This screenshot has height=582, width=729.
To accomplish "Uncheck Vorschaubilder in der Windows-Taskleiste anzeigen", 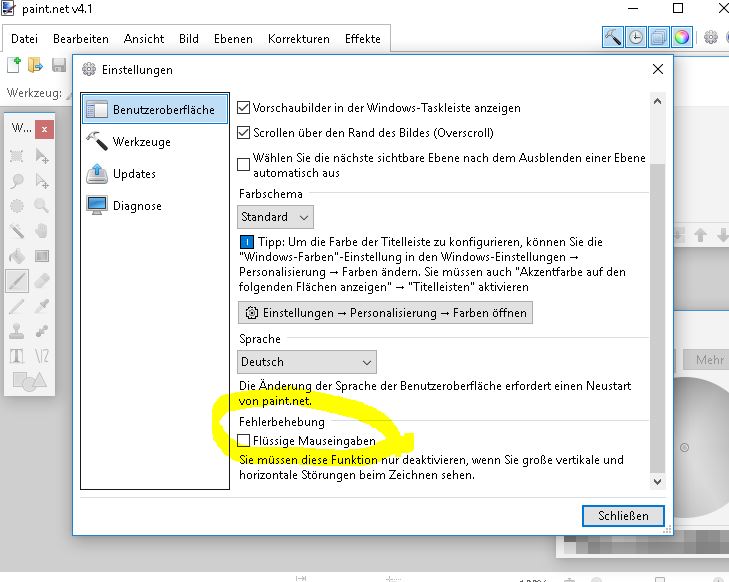I will [x=244, y=108].
